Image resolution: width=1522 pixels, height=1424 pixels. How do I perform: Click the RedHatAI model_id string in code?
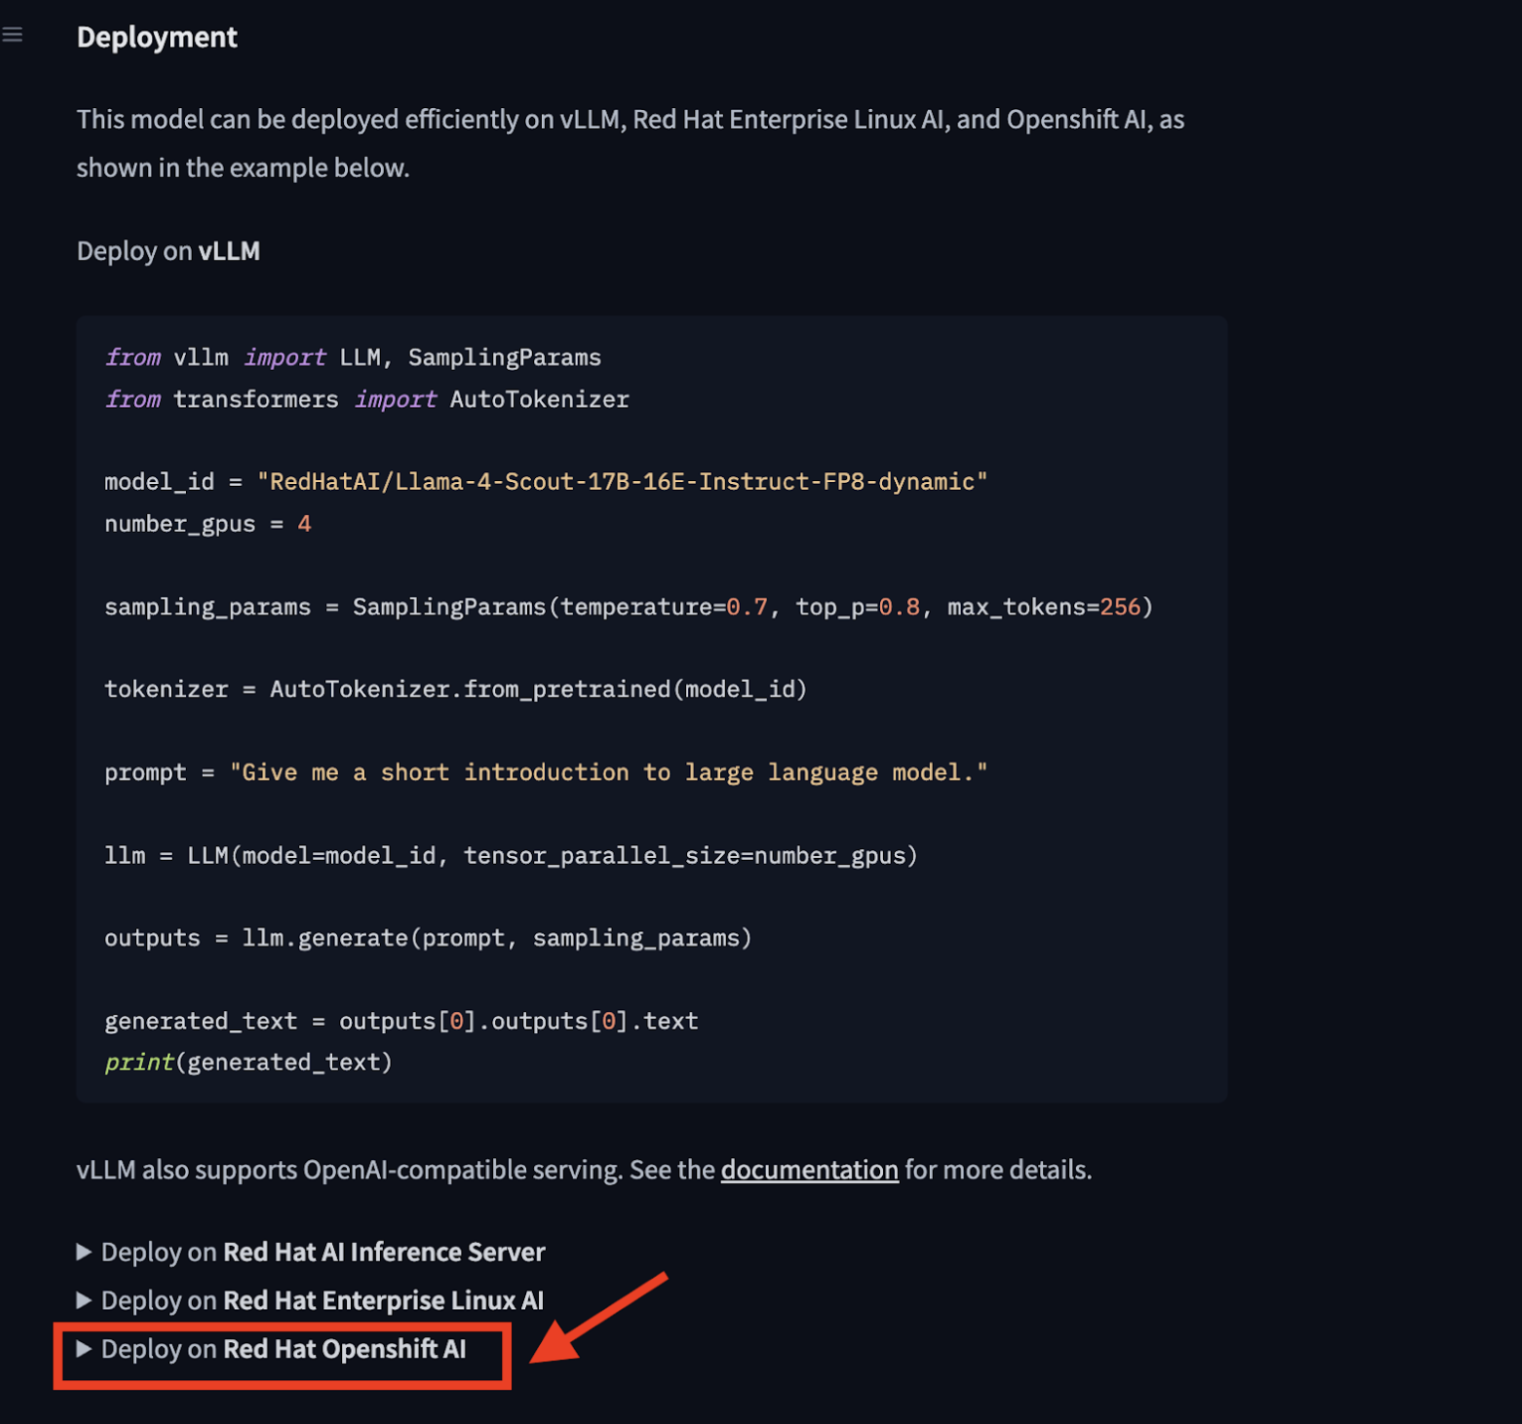(622, 482)
